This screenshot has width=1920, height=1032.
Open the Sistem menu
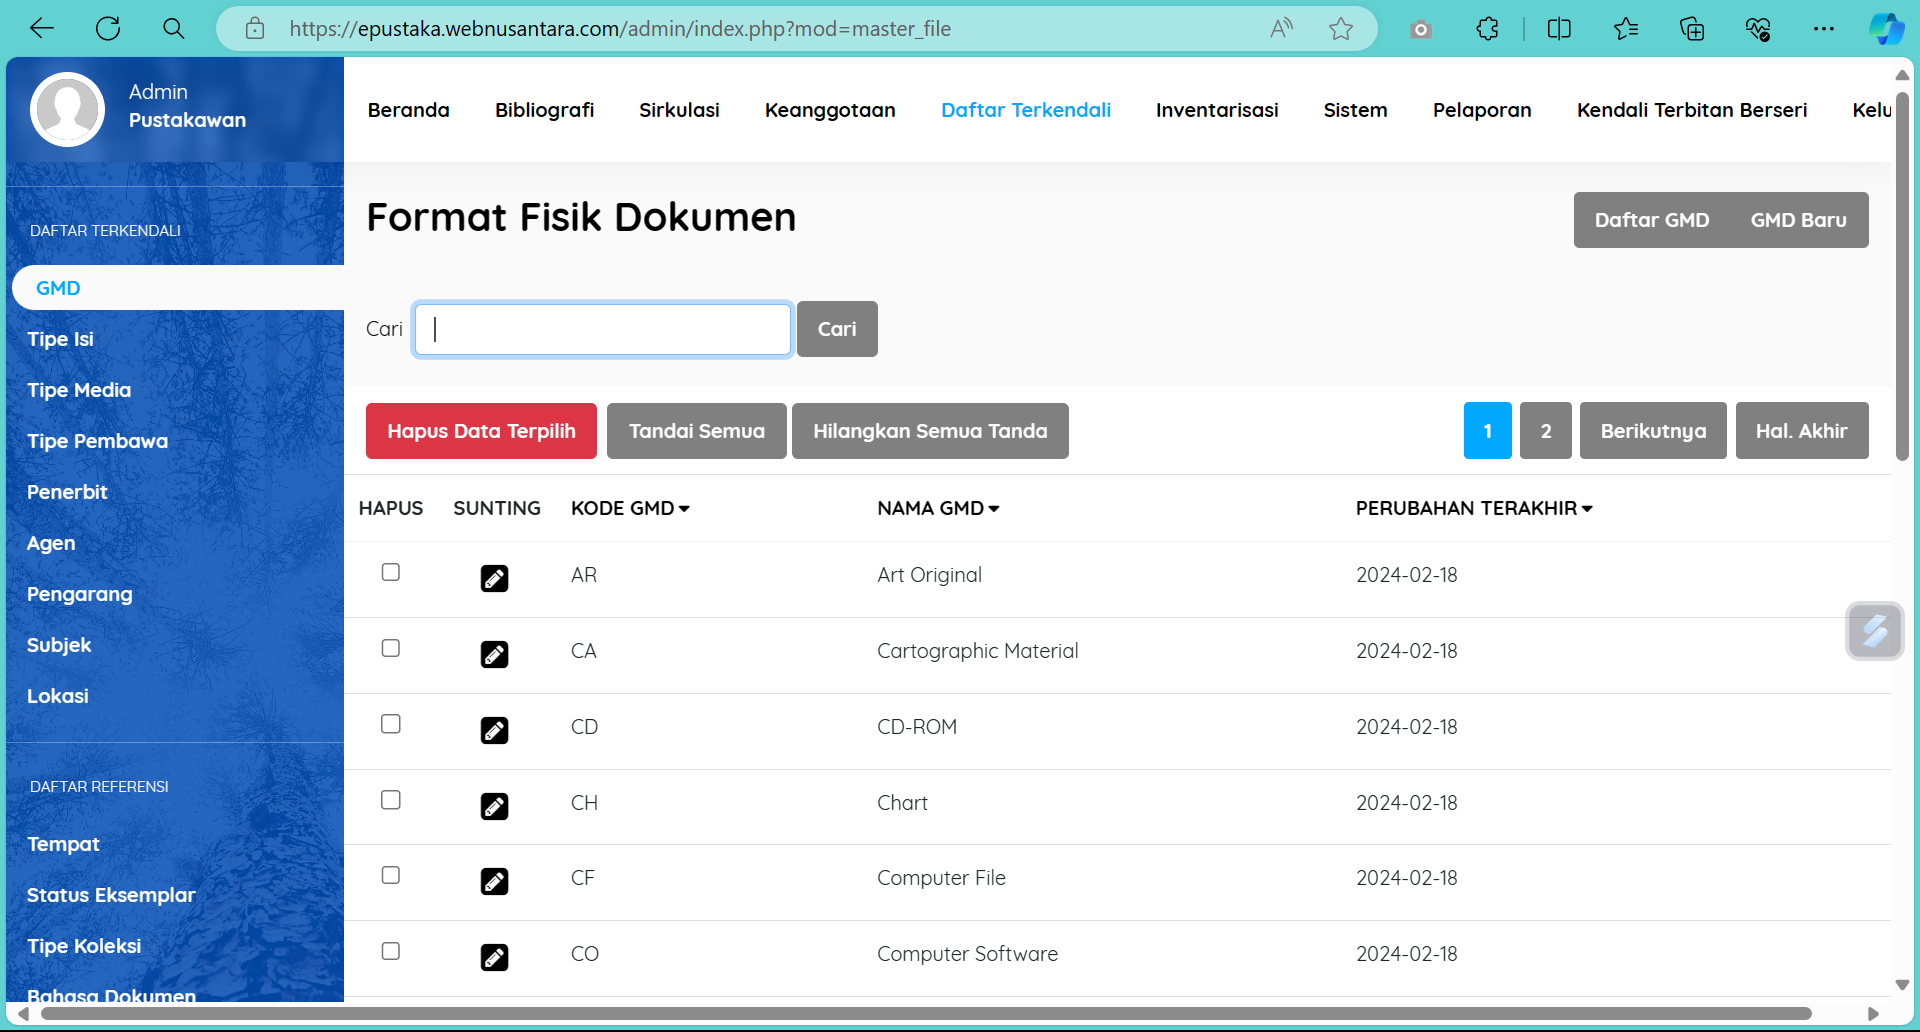point(1355,110)
